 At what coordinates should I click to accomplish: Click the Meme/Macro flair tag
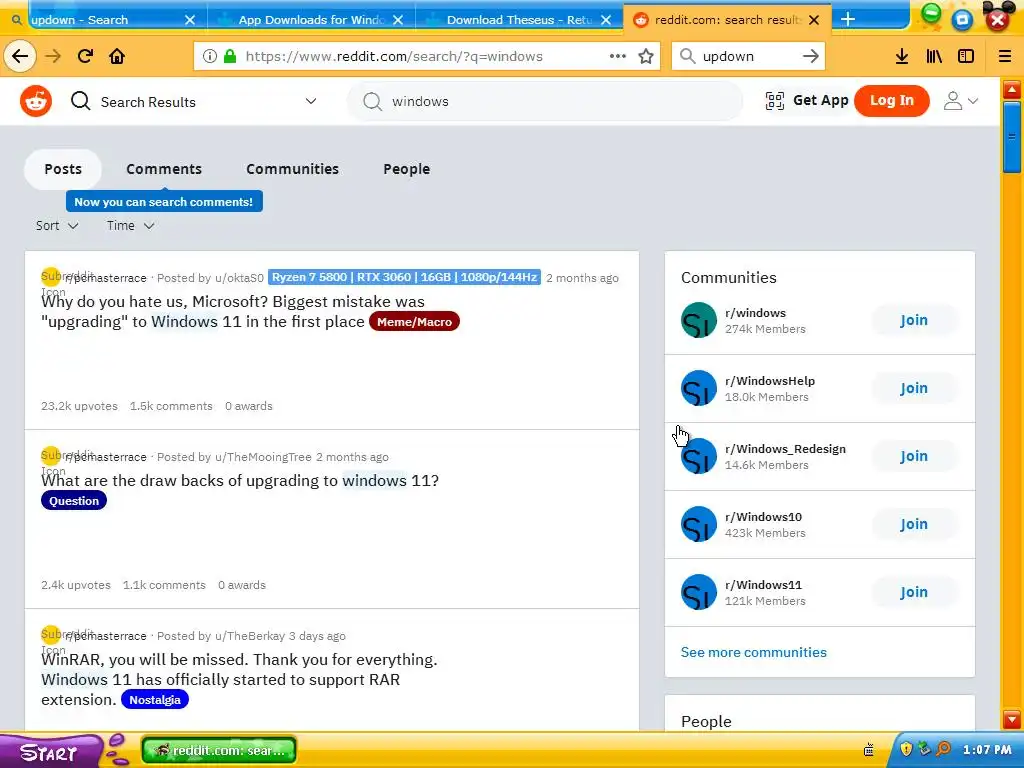(x=414, y=322)
